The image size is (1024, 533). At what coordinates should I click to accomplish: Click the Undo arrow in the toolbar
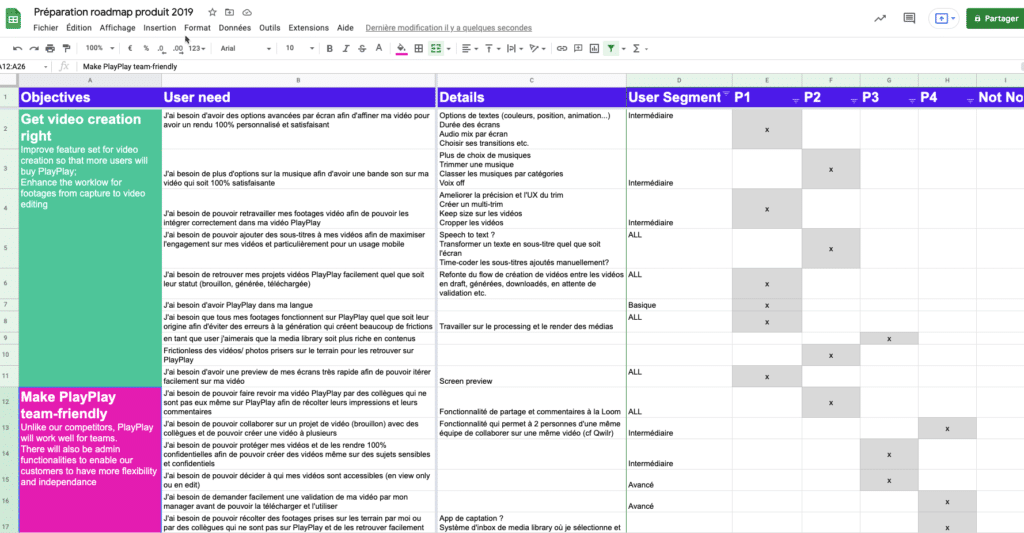tap(18, 48)
